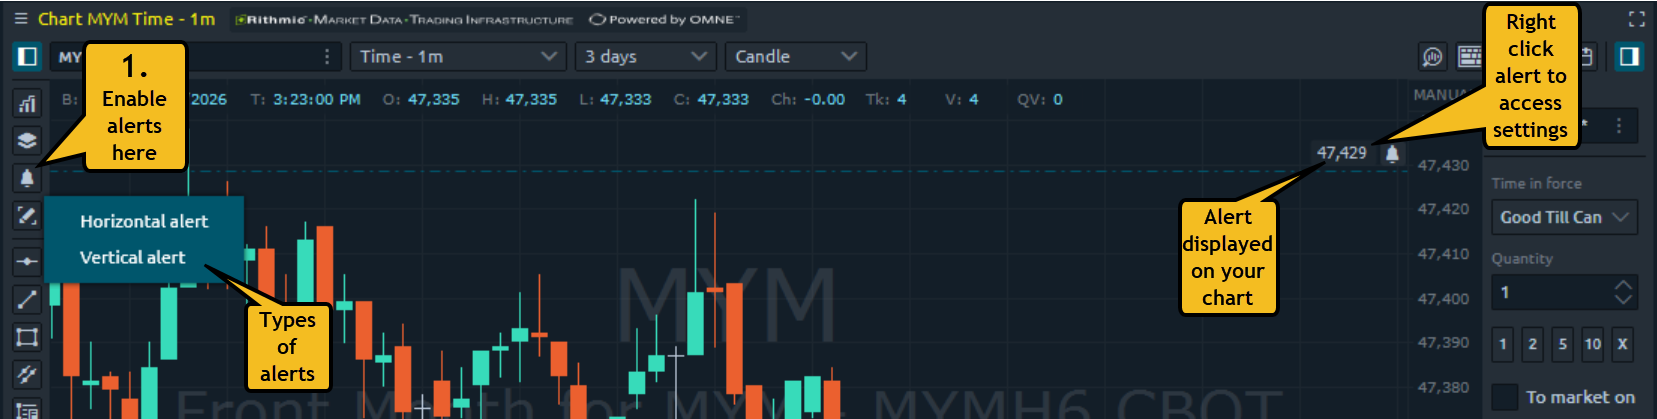Open the indicators chart icon in left toolbar
This screenshot has width=1657, height=419.
point(27,103)
